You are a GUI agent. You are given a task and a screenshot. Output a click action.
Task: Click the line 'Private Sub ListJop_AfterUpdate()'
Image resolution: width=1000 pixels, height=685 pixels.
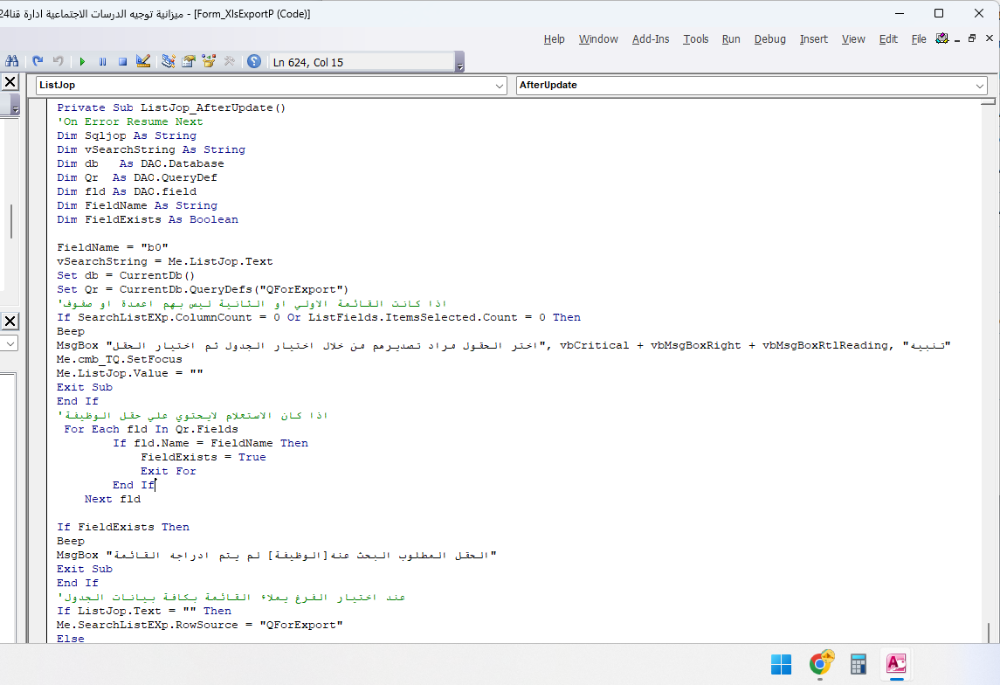pos(171,108)
